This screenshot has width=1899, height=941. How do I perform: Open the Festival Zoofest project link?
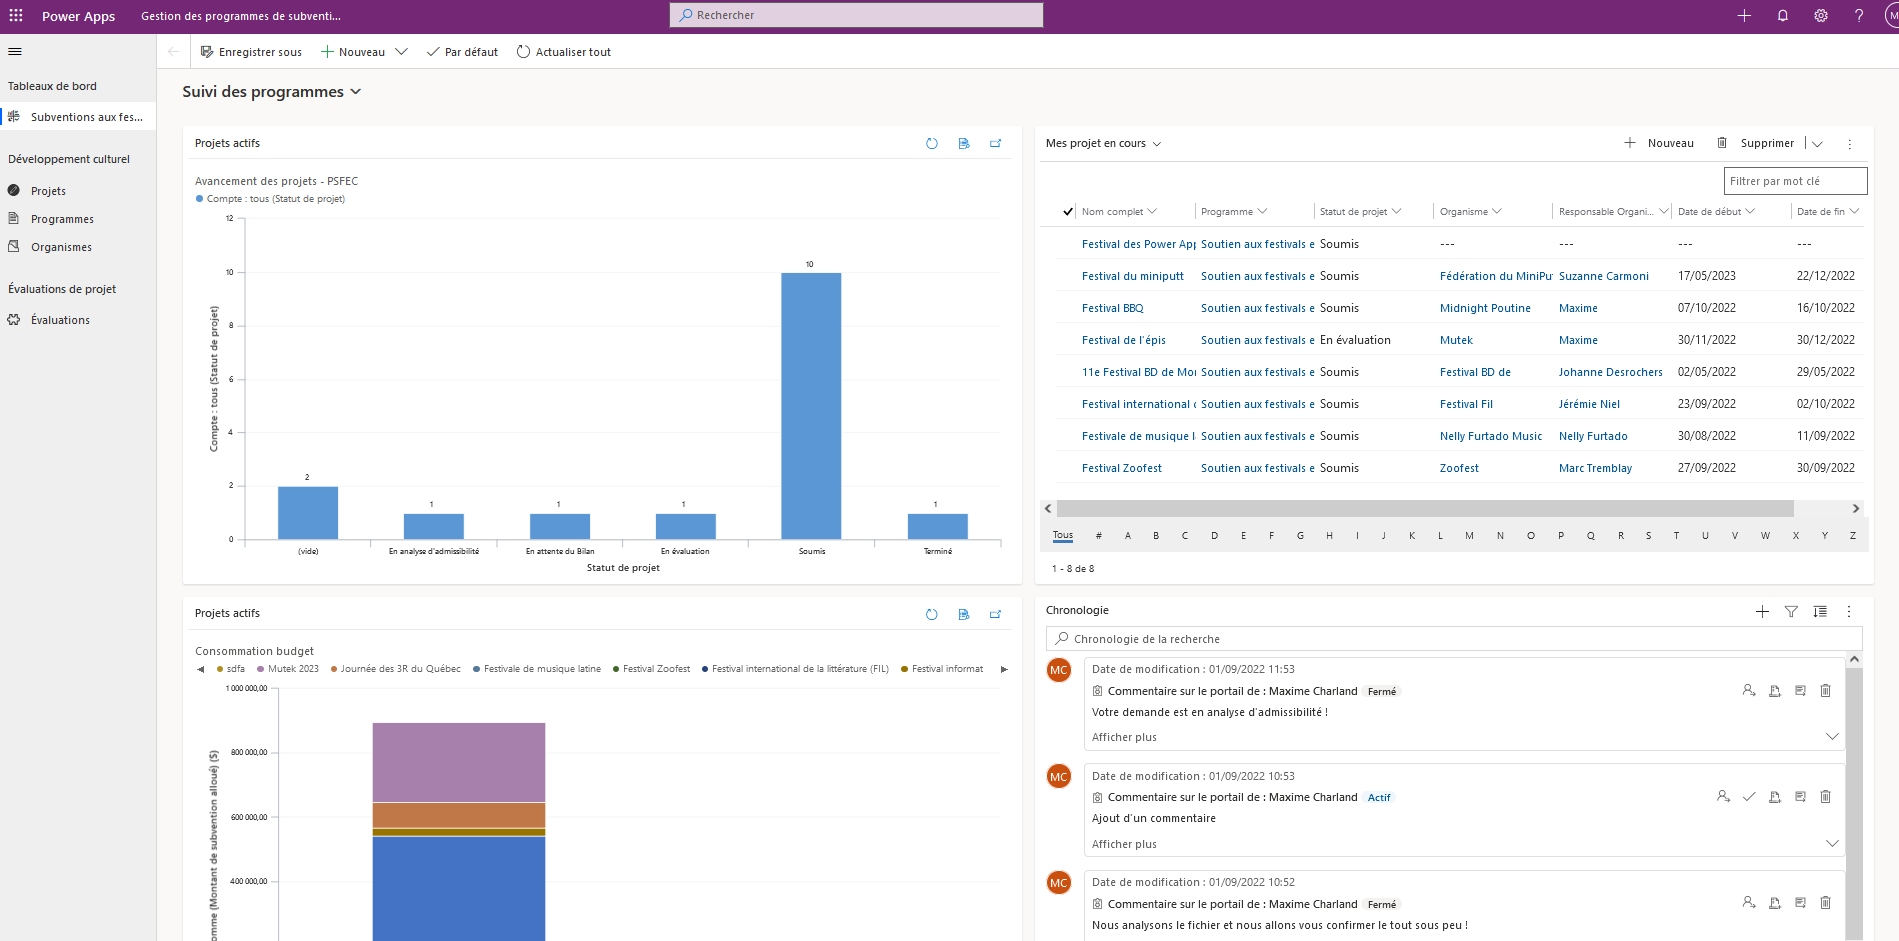point(1122,468)
